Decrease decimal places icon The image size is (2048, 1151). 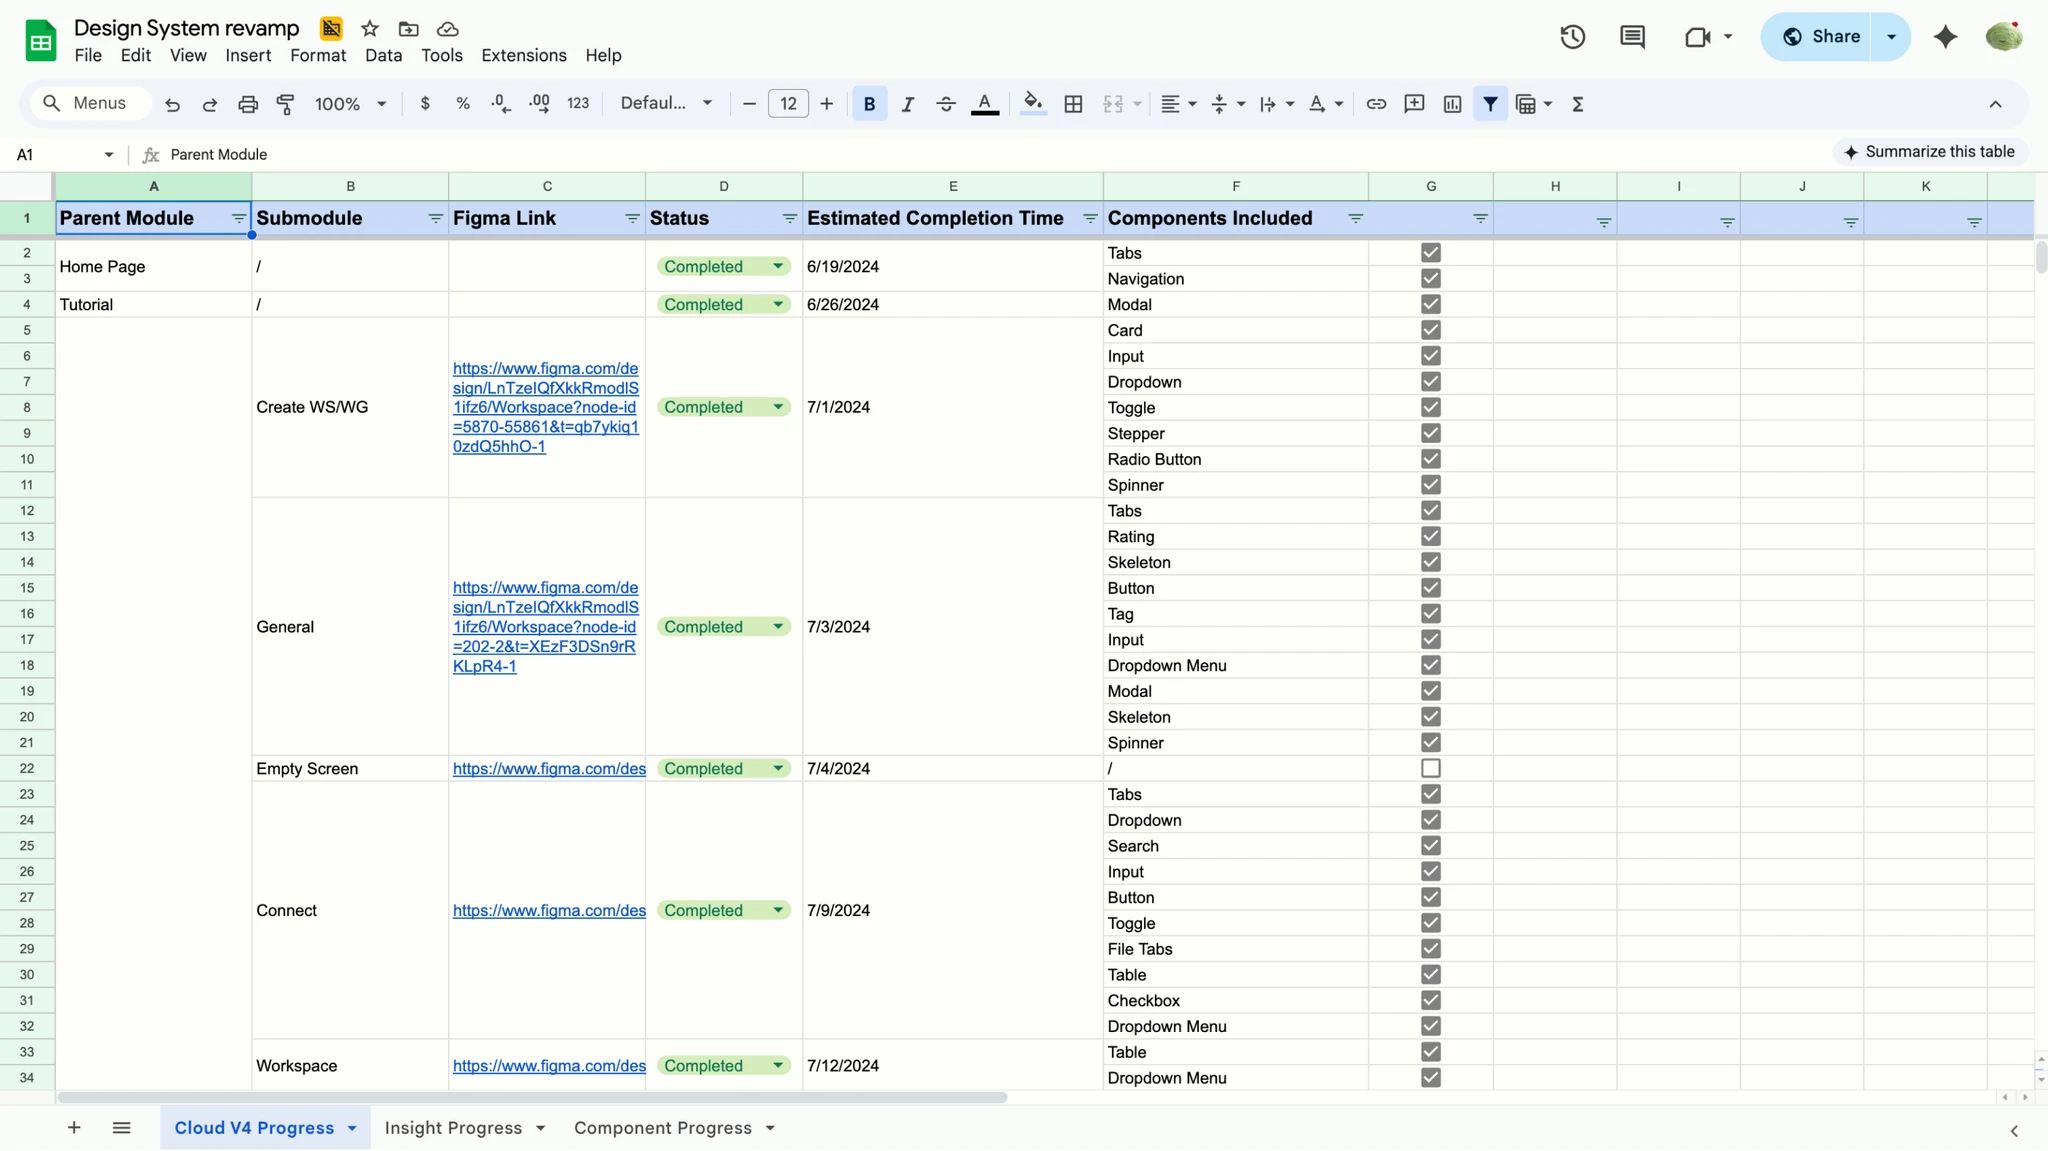click(x=501, y=103)
